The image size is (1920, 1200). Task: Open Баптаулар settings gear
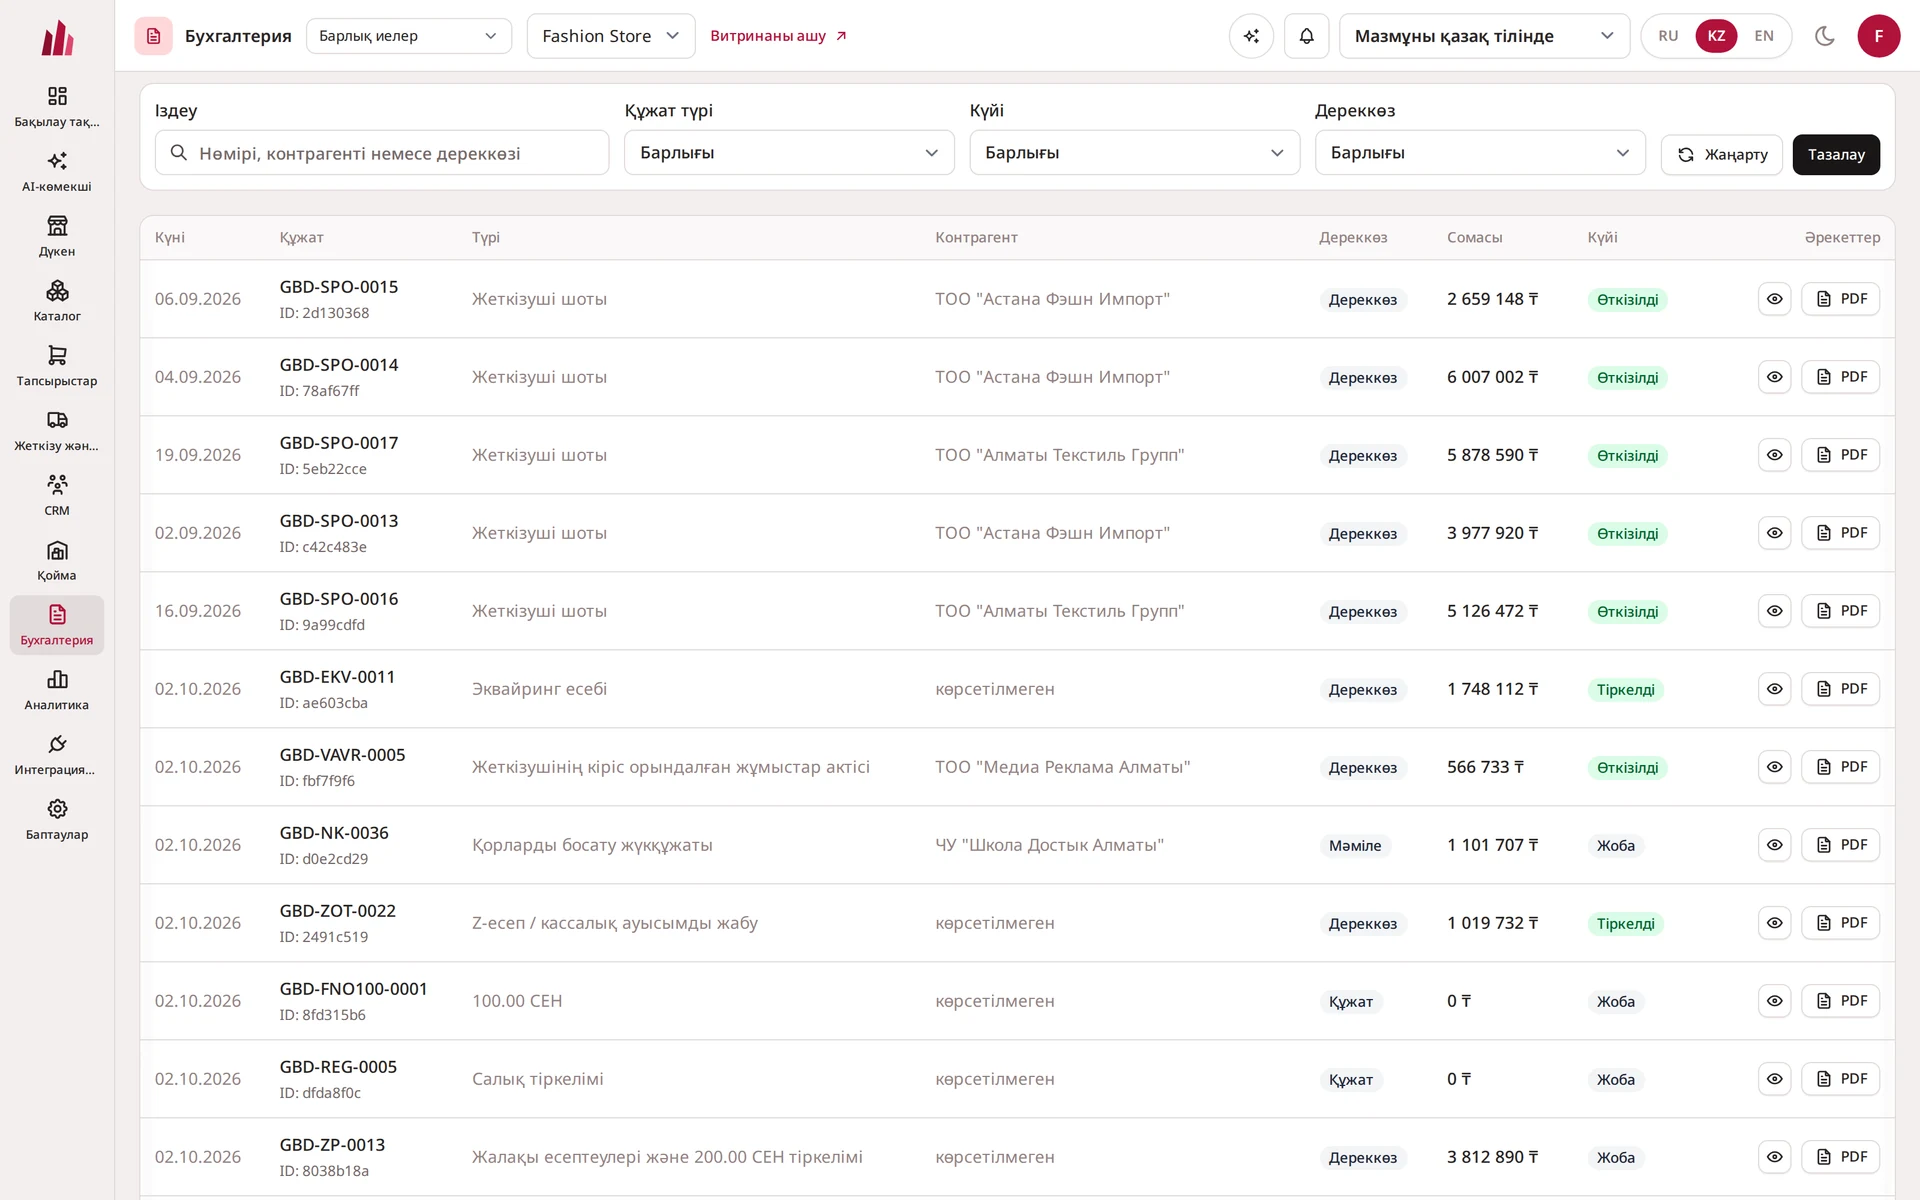pyautogui.click(x=57, y=808)
